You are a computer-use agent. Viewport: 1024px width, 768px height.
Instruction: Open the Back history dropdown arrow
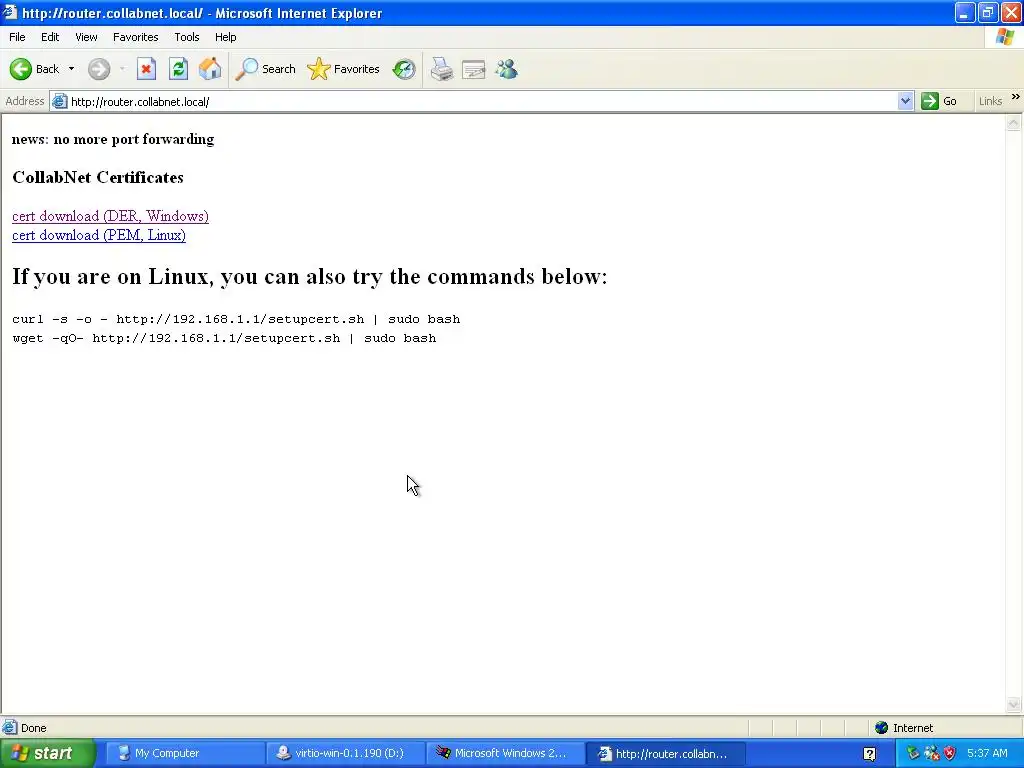[71, 69]
